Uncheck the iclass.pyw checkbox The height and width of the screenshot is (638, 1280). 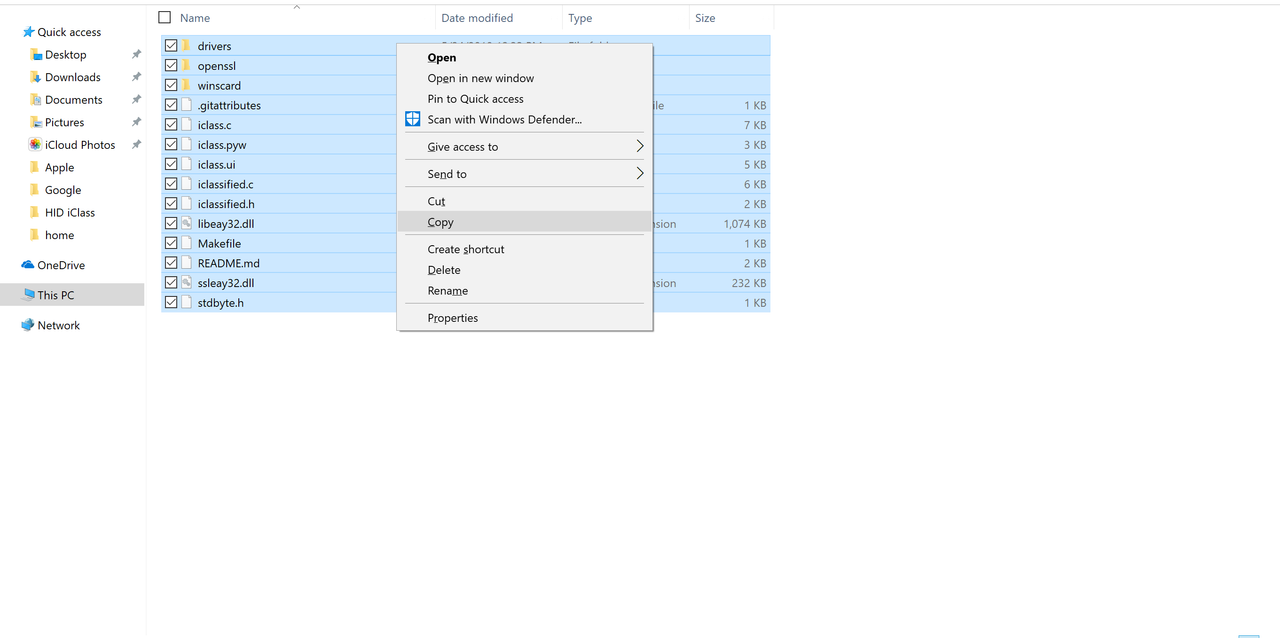click(x=171, y=145)
